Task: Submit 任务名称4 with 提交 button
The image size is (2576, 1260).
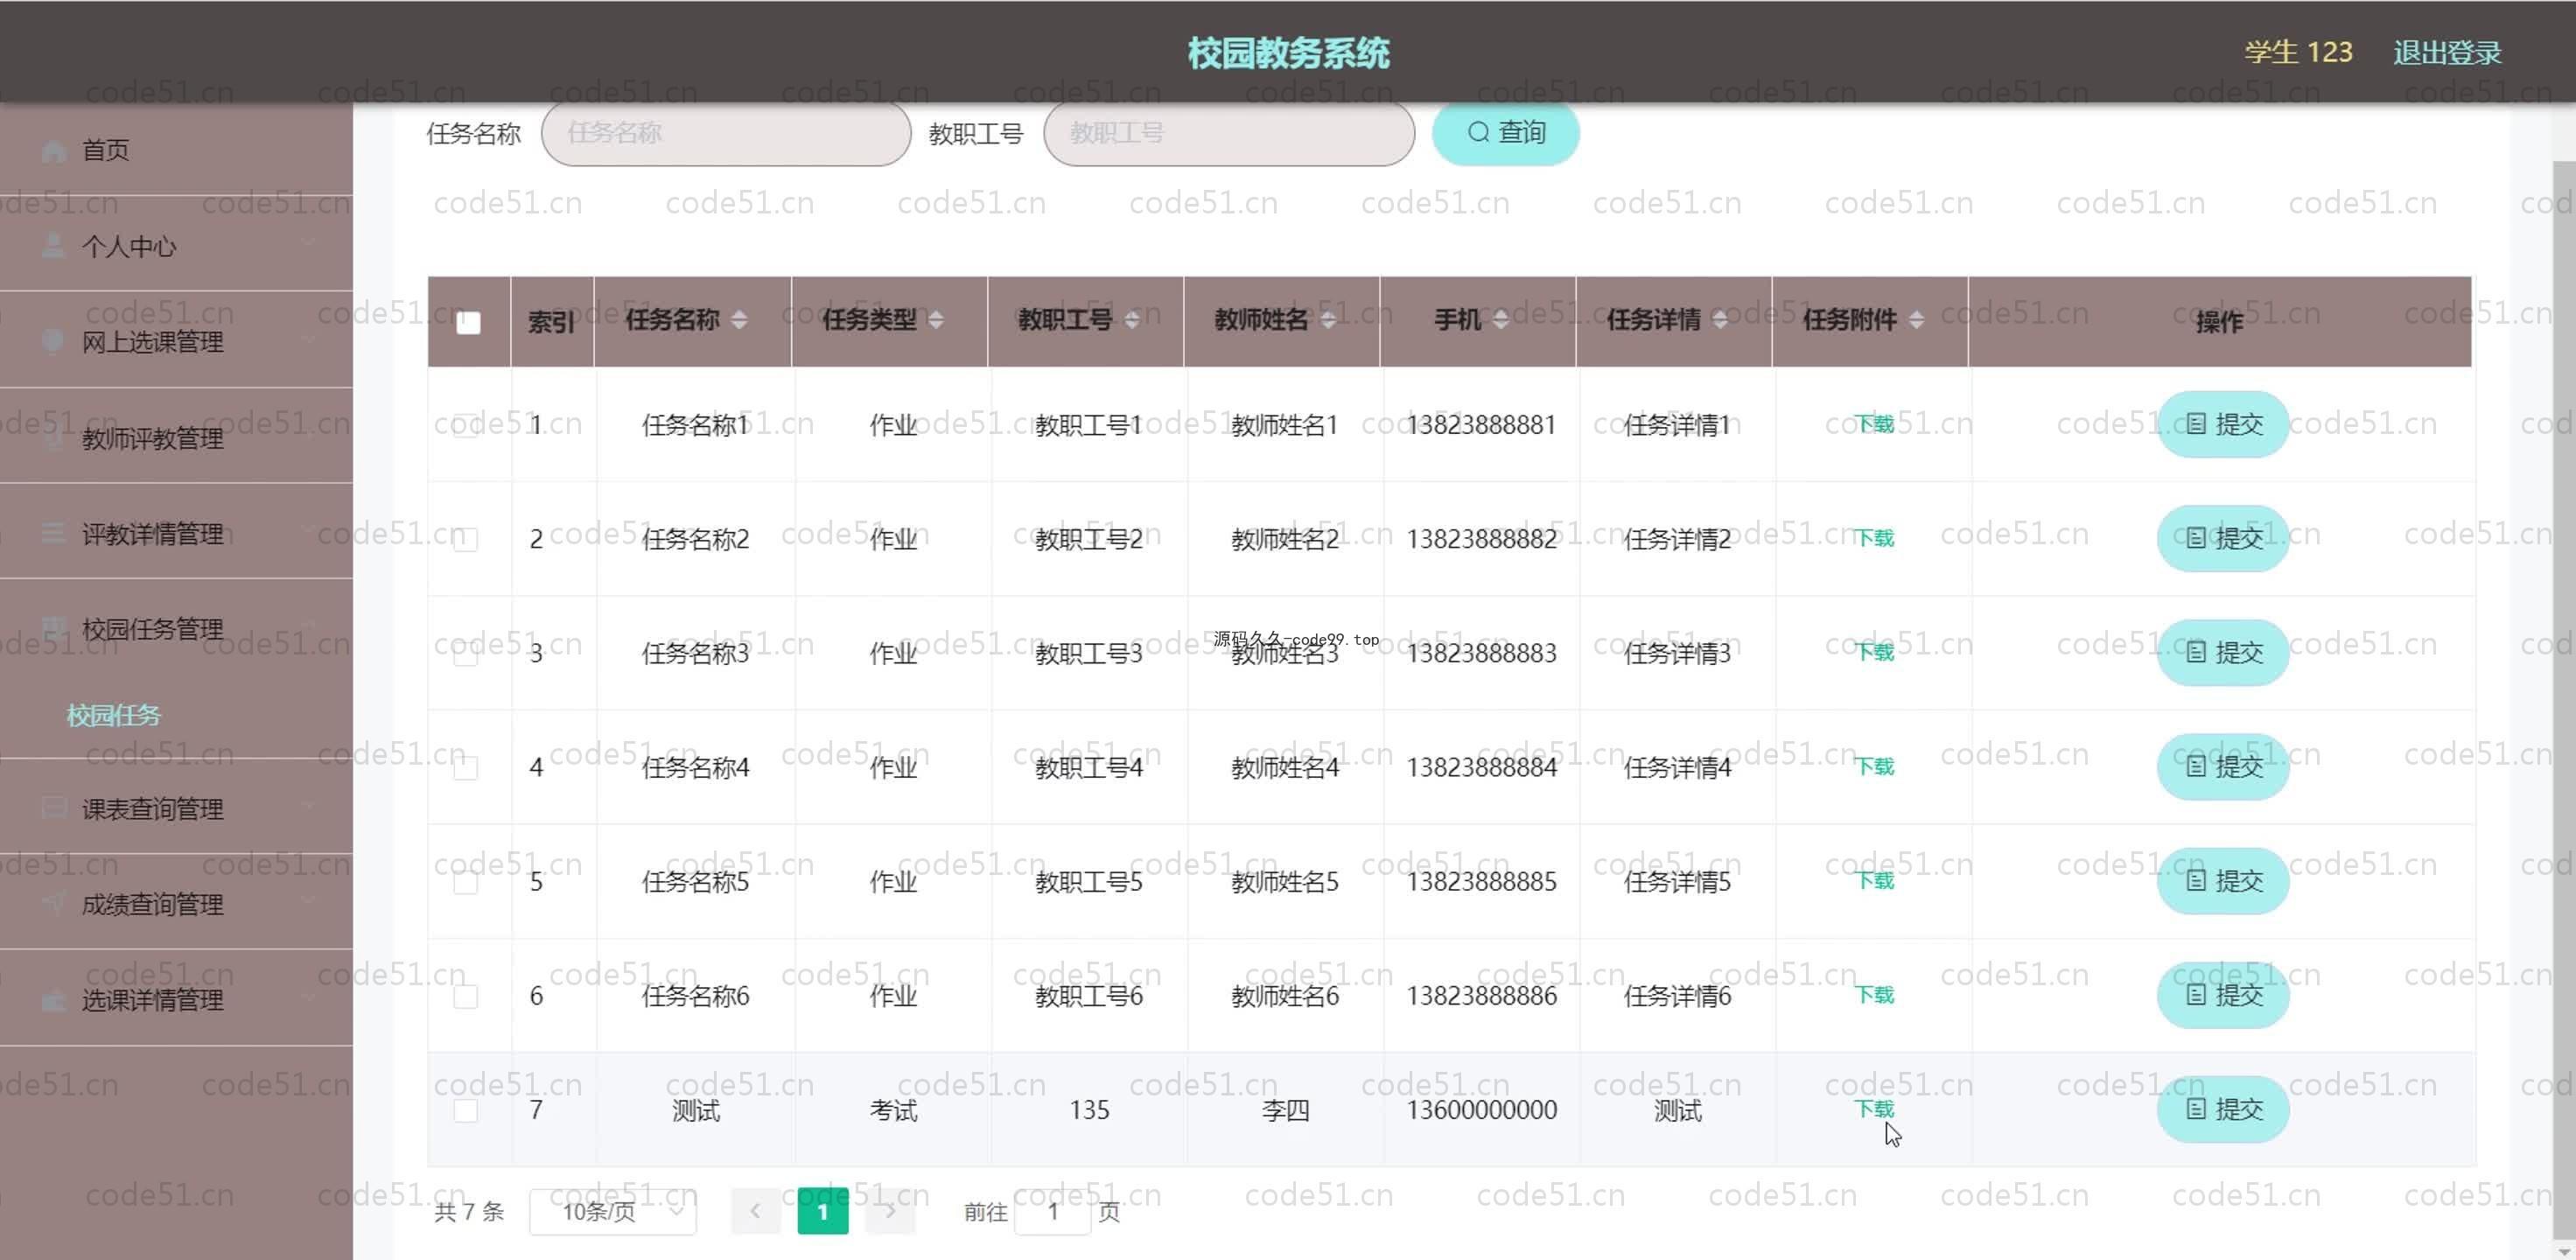Action: pos(2223,766)
